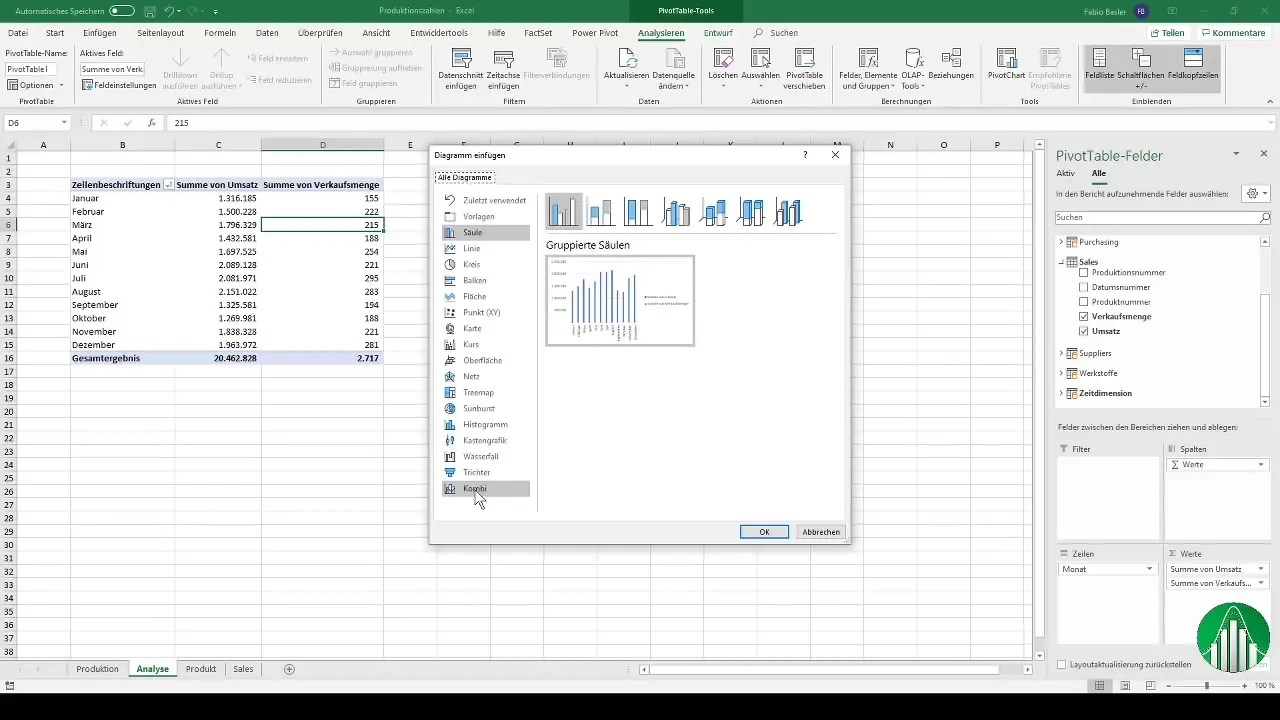Uncheck the Verkaufsmenge field
The height and width of the screenshot is (720, 1280).
tap(1084, 316)
